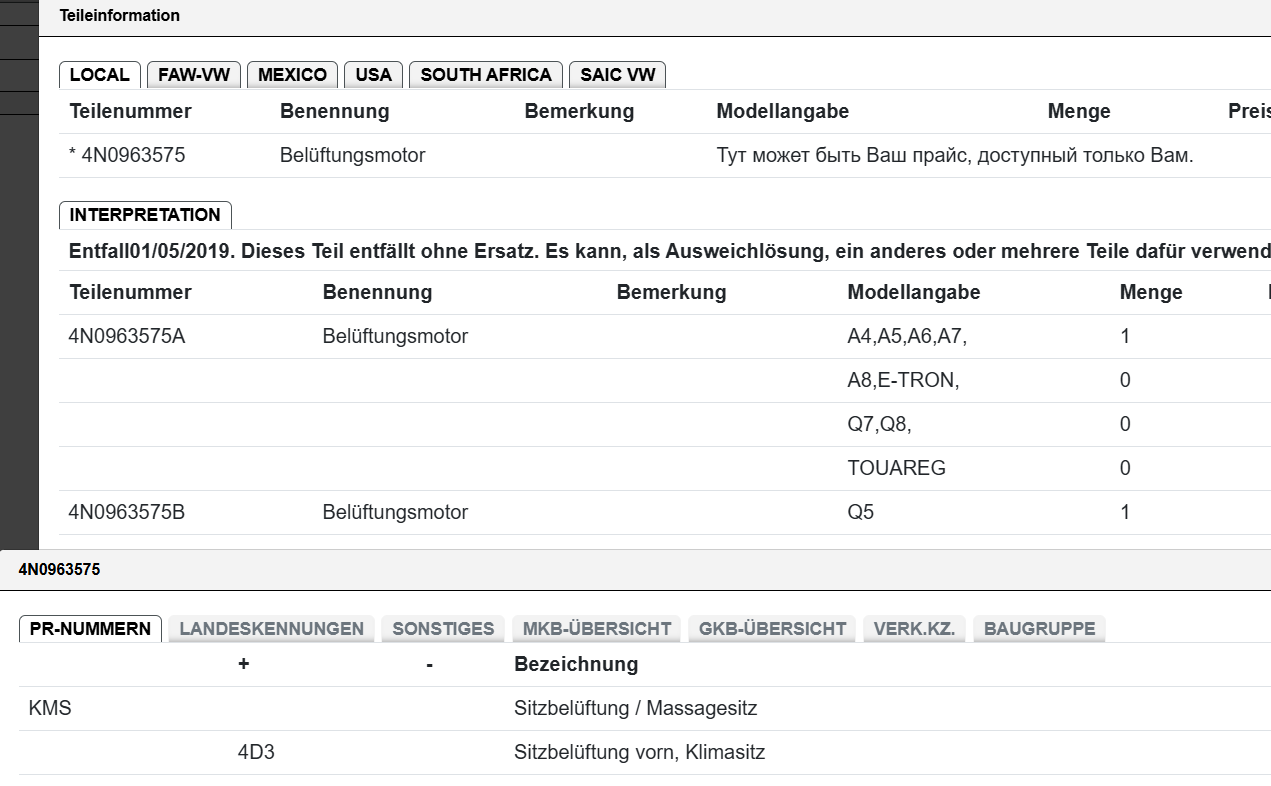Open the BAUGRUPPE tab
Viewport: 1271px width, 786px height.
[1038, 628]
